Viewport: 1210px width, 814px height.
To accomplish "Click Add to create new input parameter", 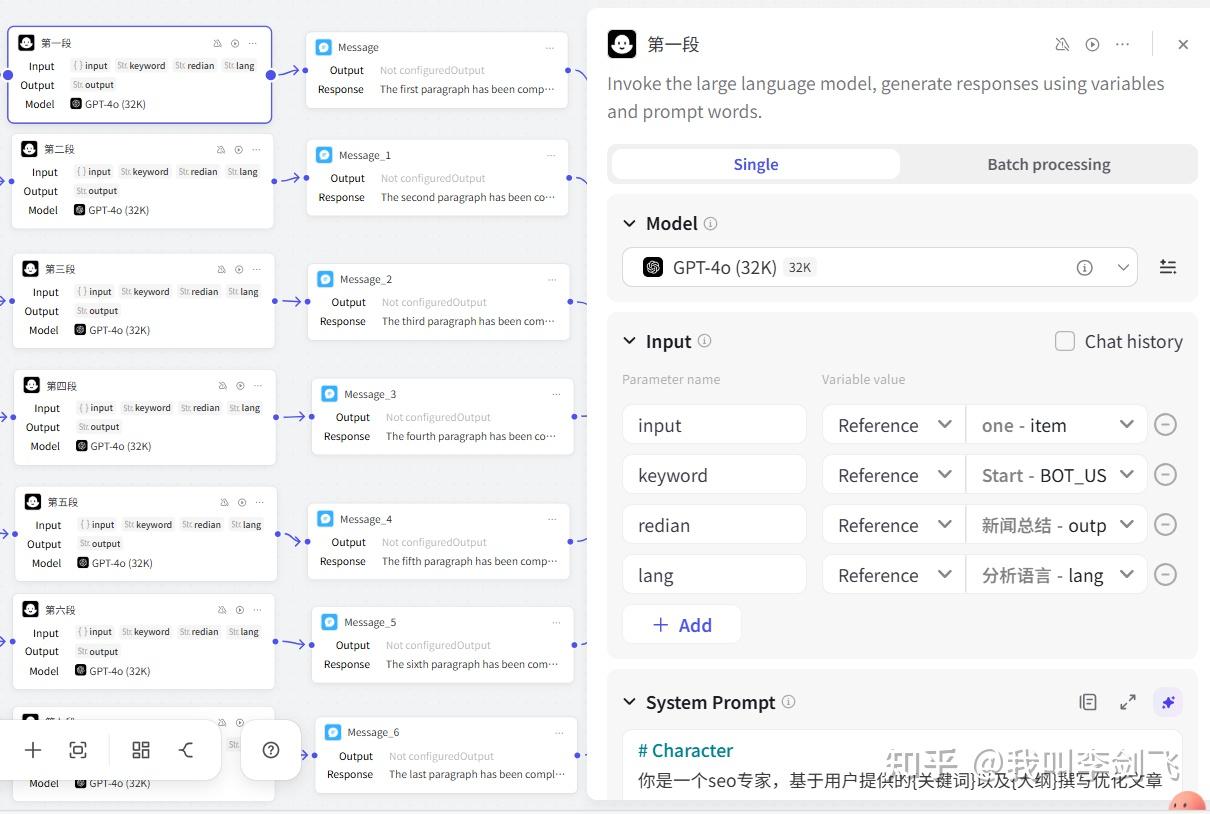I will tap(682, 625).
